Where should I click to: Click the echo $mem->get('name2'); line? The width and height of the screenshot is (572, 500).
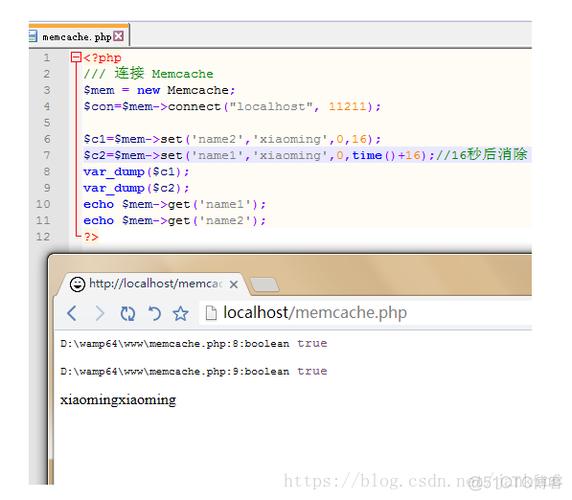pyautogui.click(x=175, y=221)
